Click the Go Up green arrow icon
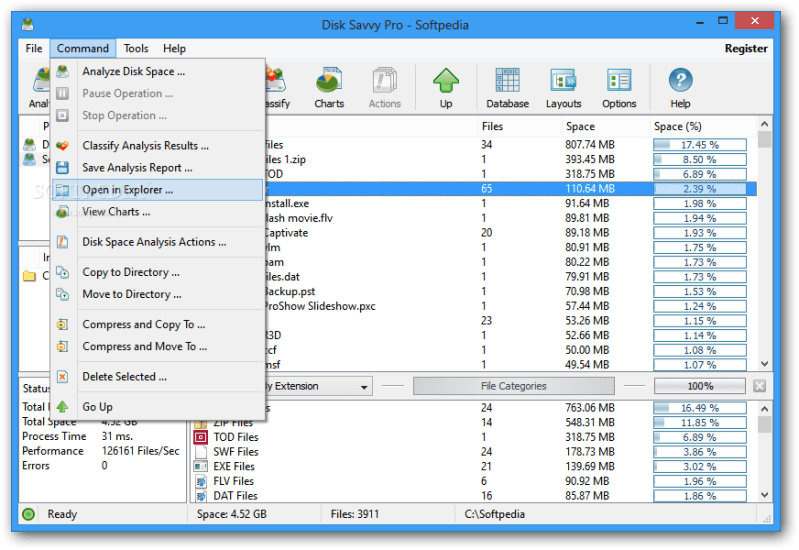Screen dimensions: 799x550 pos(63,407)
